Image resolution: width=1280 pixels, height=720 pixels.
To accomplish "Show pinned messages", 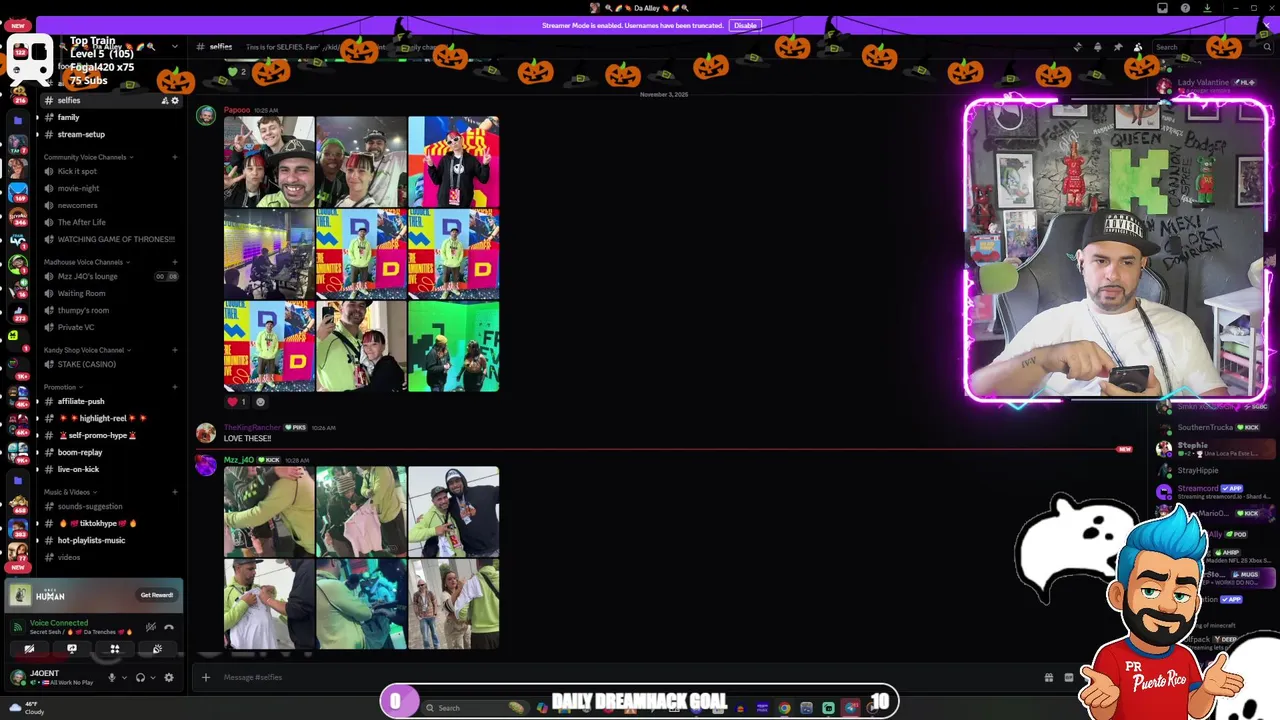I will pos(1117,47).
